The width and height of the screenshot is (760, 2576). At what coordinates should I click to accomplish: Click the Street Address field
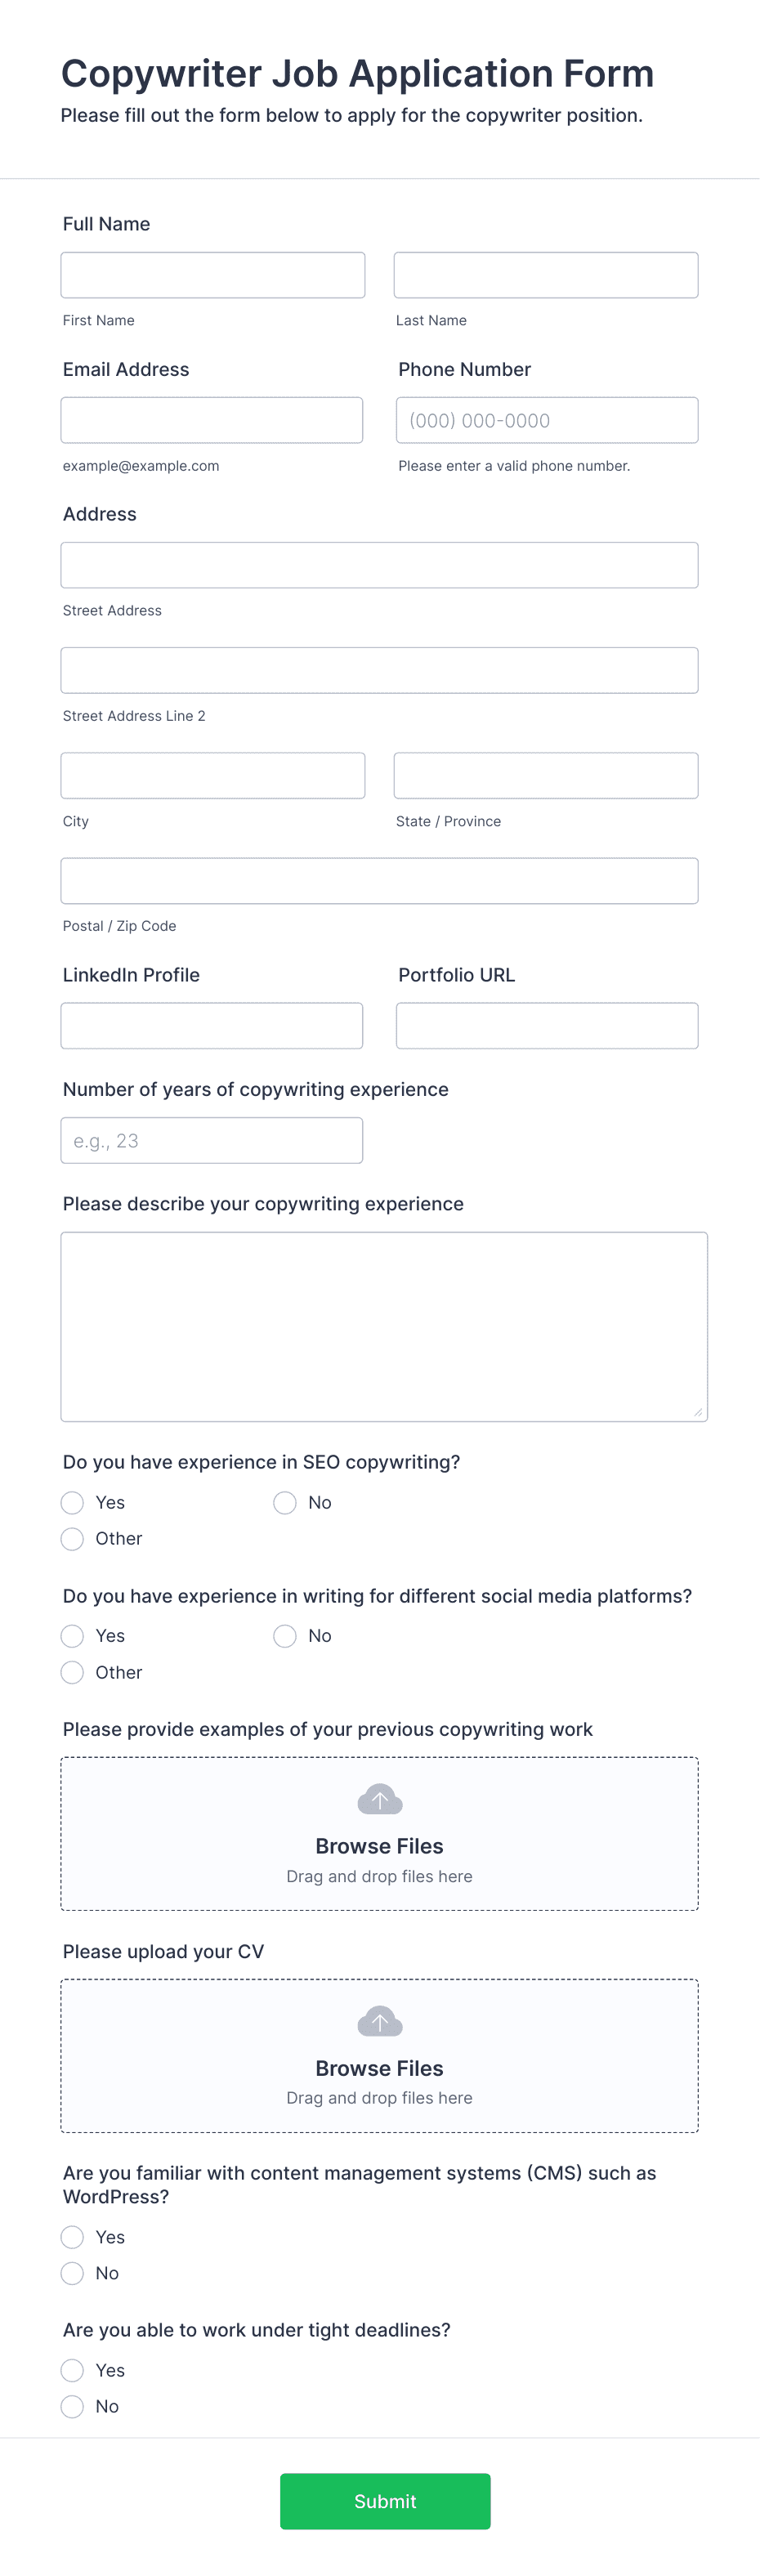pyautogui.click(x=379, y=564)
